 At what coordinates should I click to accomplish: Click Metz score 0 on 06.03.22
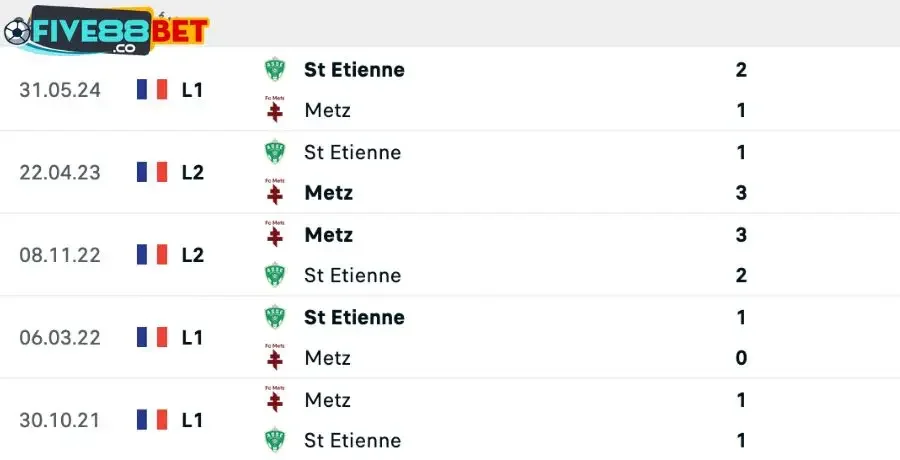tap(741, 358)
